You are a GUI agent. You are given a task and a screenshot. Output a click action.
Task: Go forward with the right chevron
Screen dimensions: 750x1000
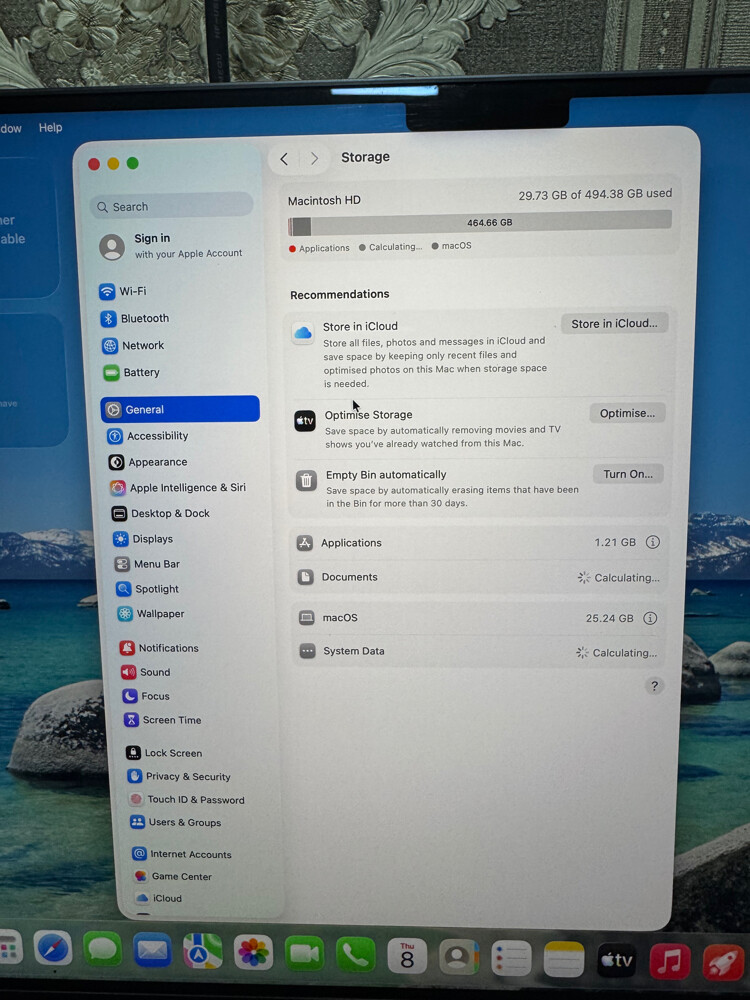click(x=314, y=158)
